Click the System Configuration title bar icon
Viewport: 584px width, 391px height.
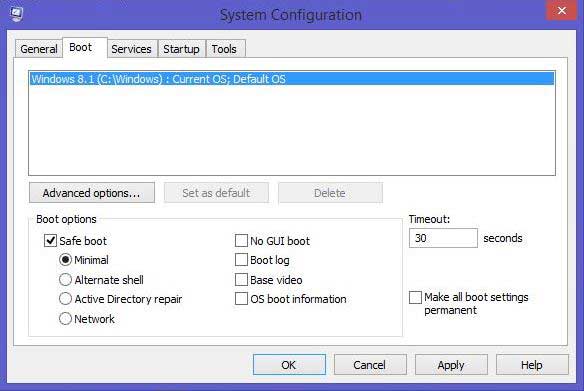tap(16, 14)
